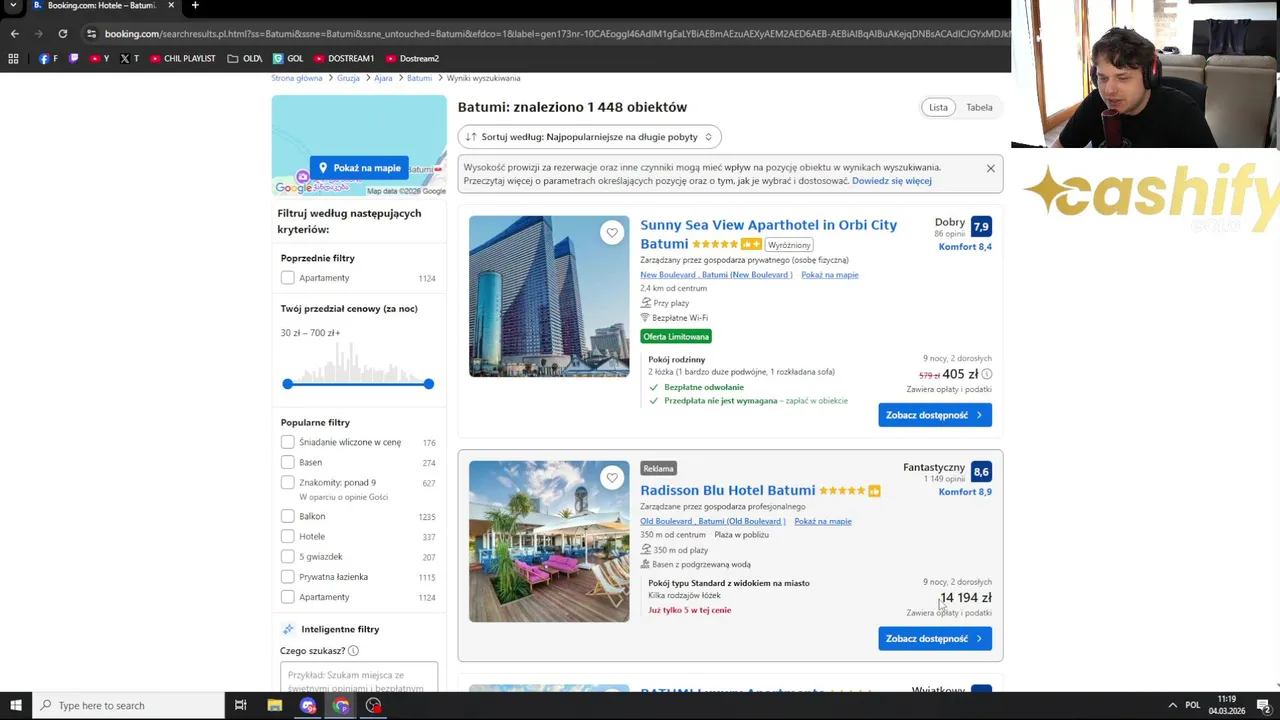This screenshot has height=720, width=1280.
Task: Click the 8,6 review score badge
Action: click(981, 472)
